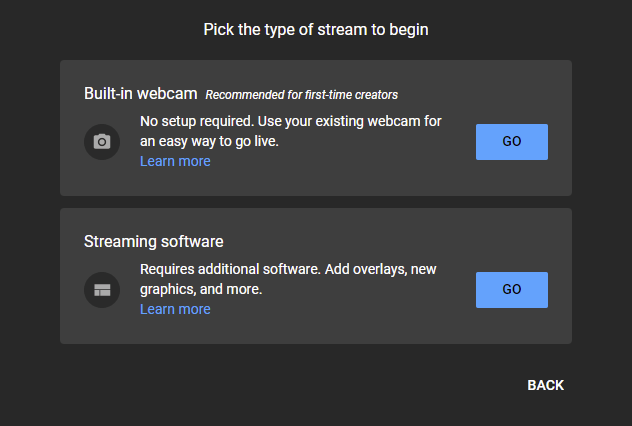Click the 'graphics, and more' text
632x426 pixels.
[x=200, y=289]
